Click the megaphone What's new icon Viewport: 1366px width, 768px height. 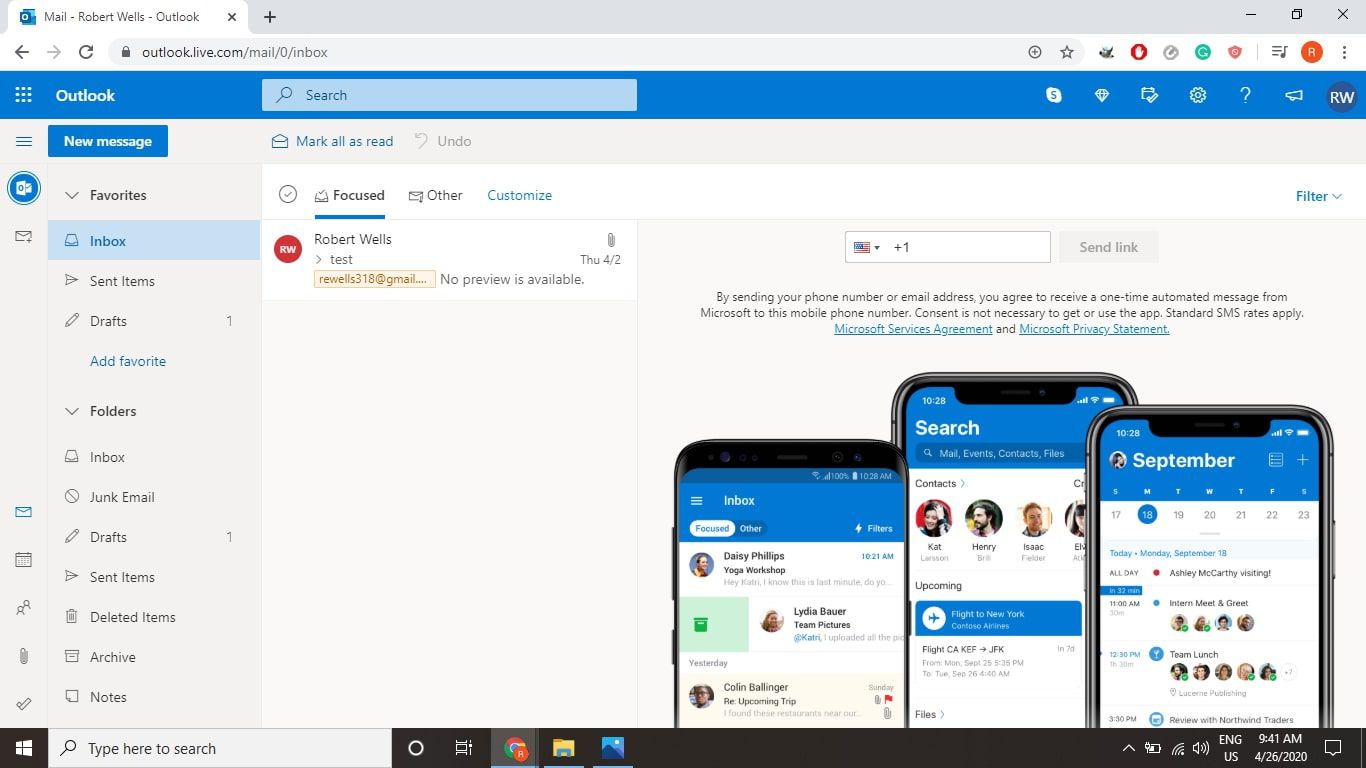pyautogui.click(x=1293, y=95)
